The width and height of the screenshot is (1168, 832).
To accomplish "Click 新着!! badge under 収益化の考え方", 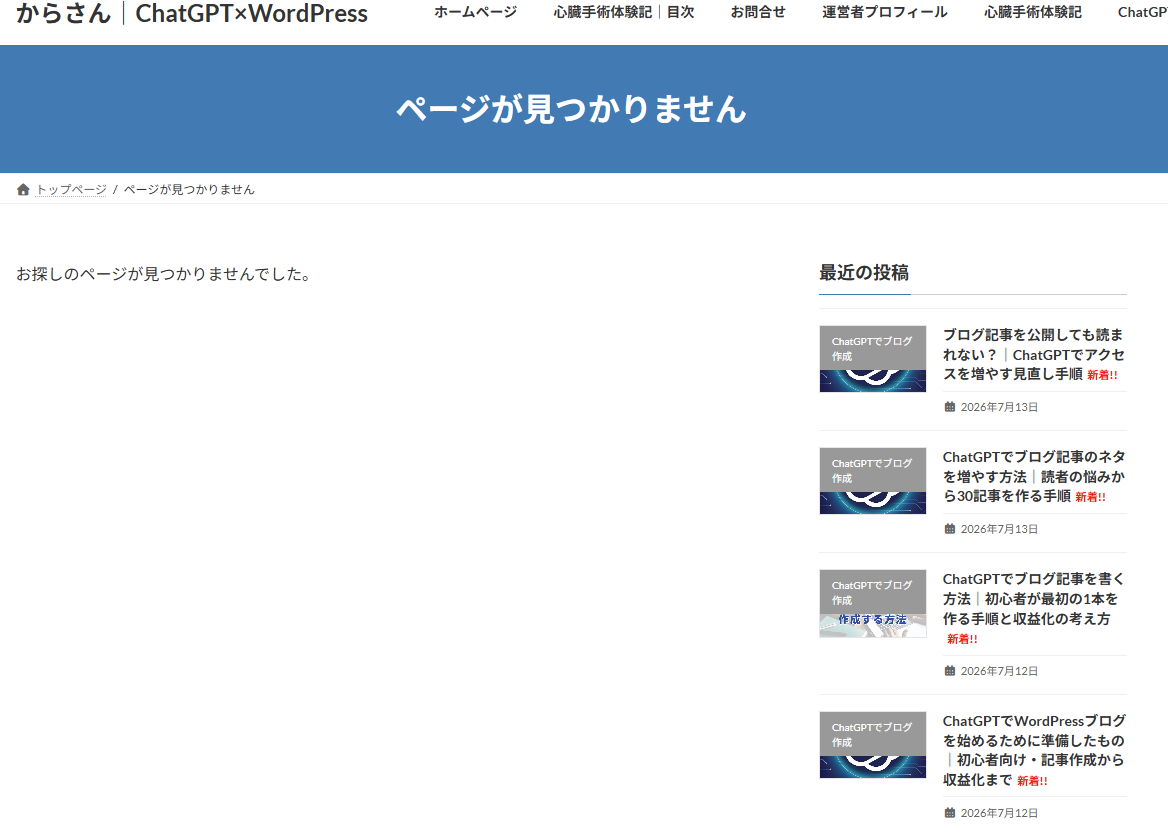I will pyautogui.click(x=962, y=639).
